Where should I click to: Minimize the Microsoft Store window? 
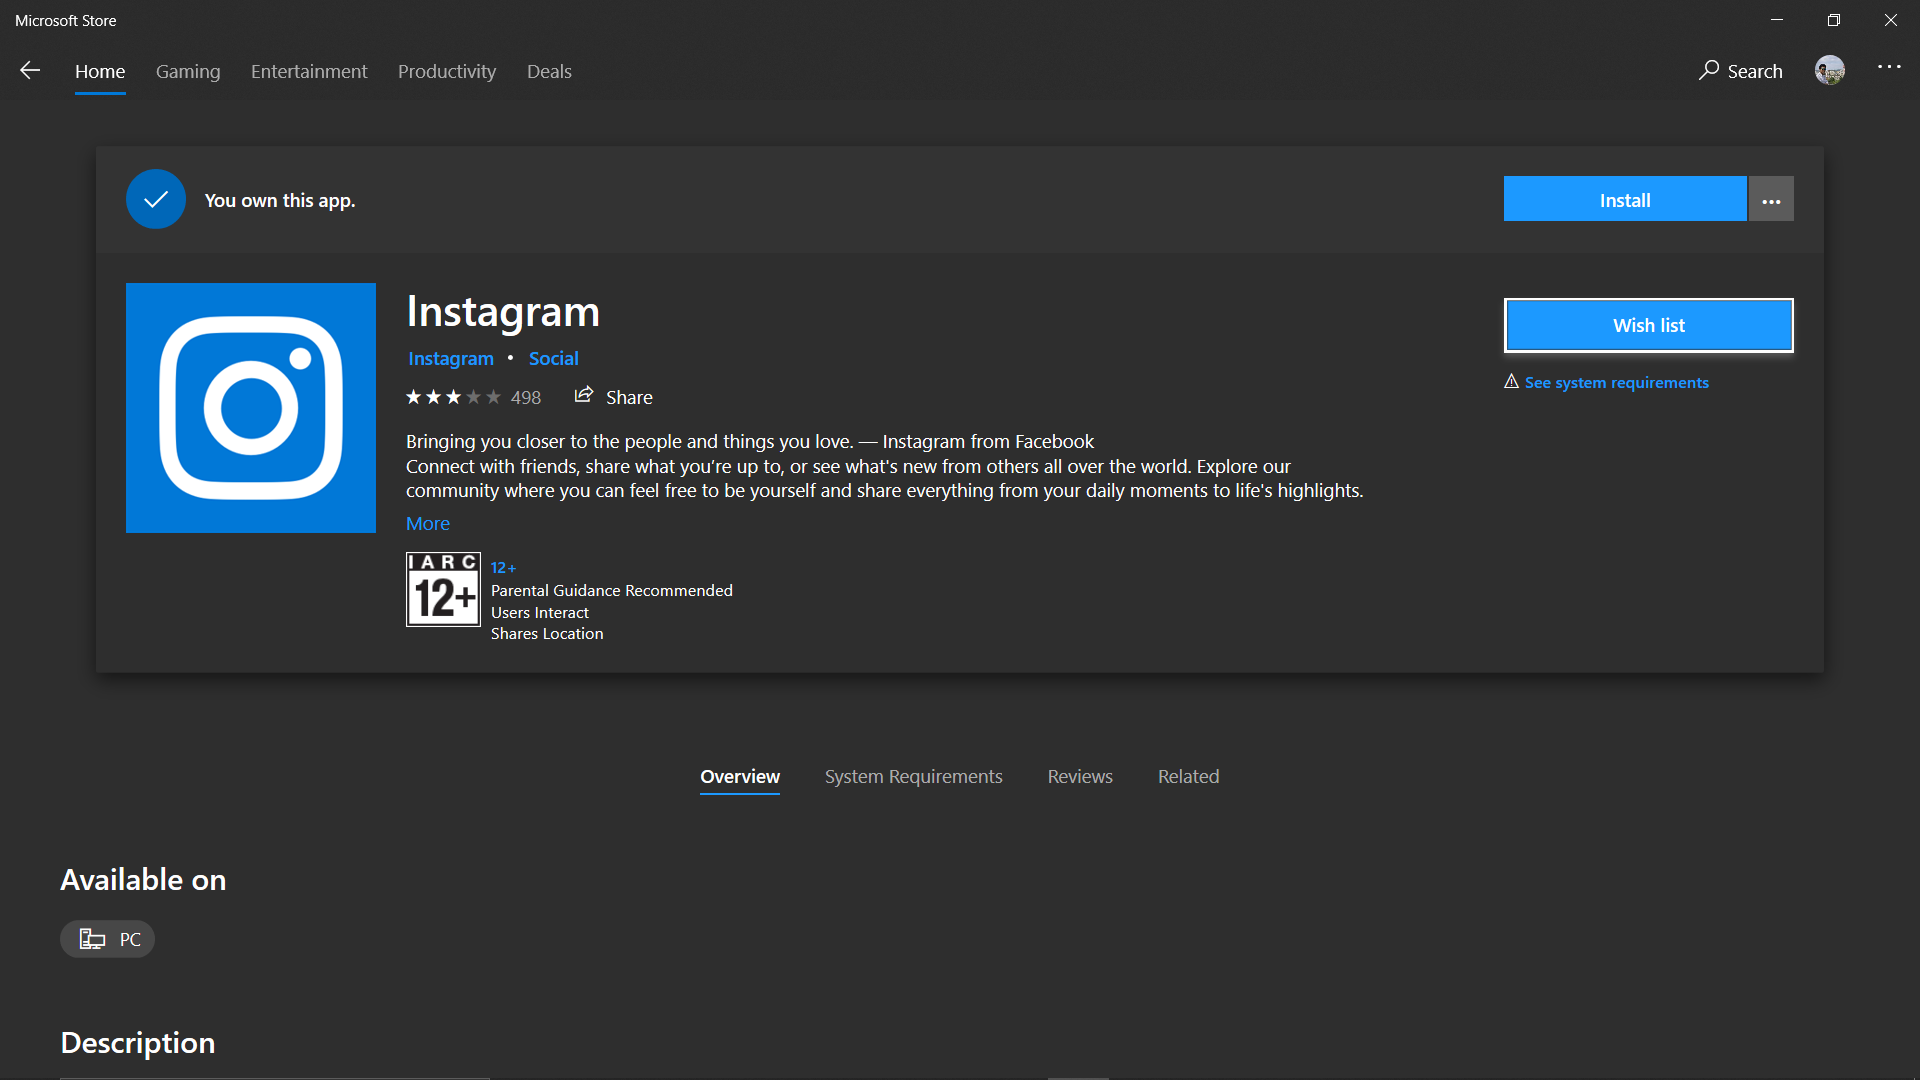click(1777, 20)
